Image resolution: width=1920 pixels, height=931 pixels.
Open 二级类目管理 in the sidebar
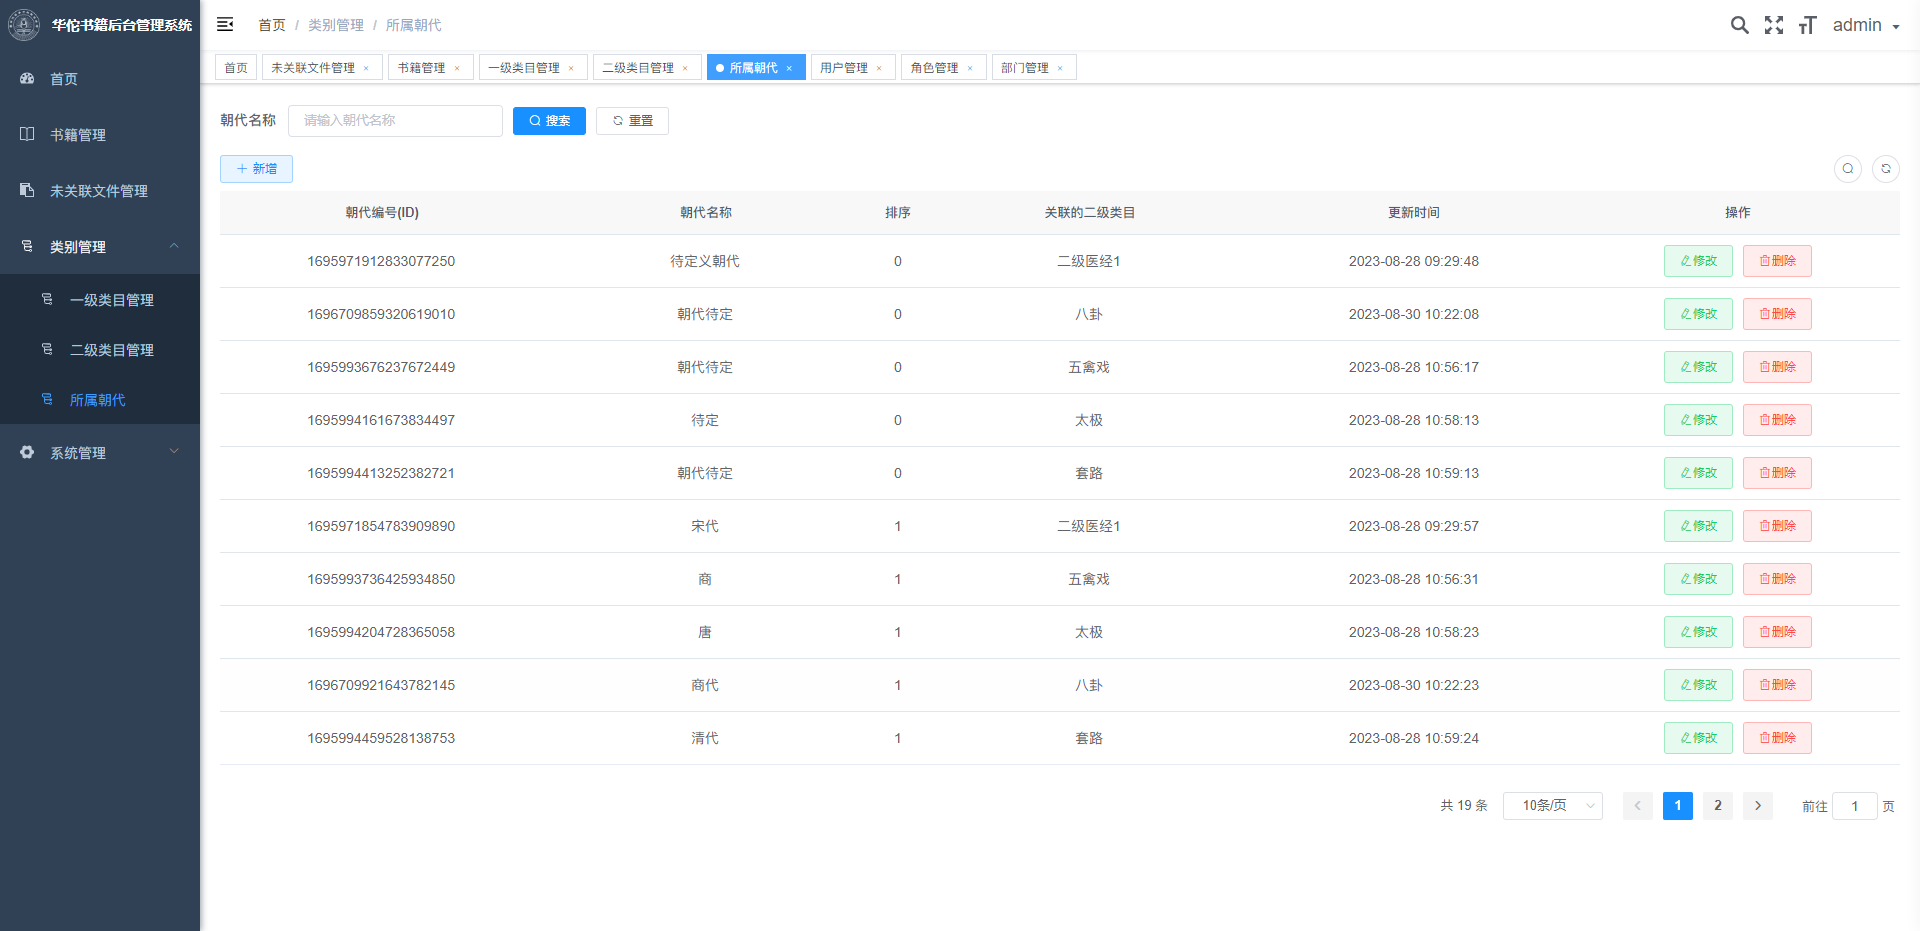100,349
